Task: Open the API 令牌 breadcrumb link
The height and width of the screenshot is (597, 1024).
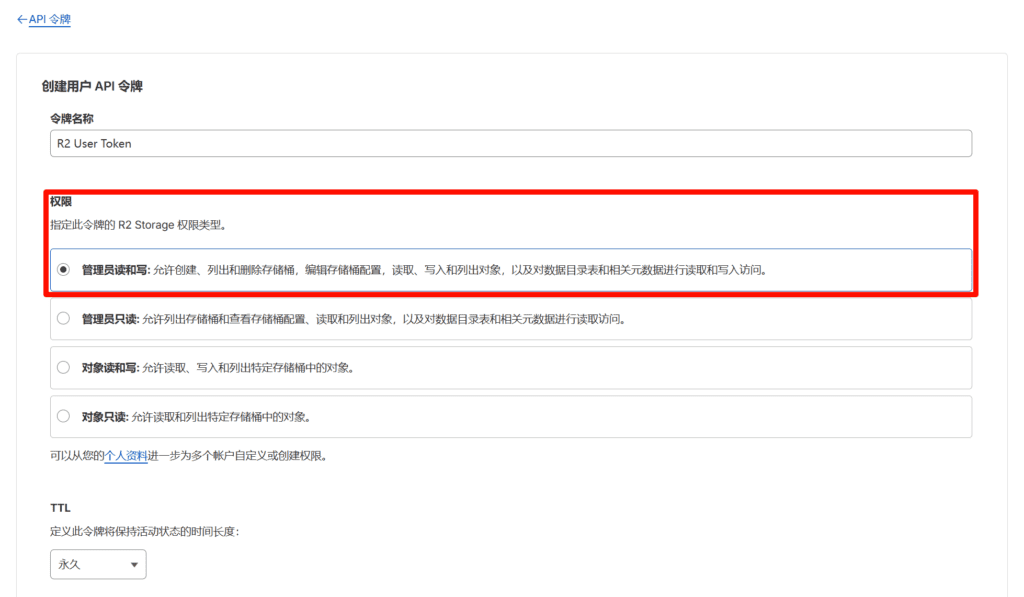Action: (x=49, y=20)
